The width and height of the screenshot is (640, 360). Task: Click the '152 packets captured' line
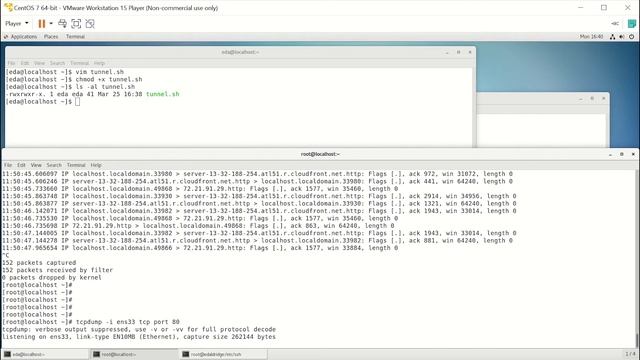pos(39,263)
